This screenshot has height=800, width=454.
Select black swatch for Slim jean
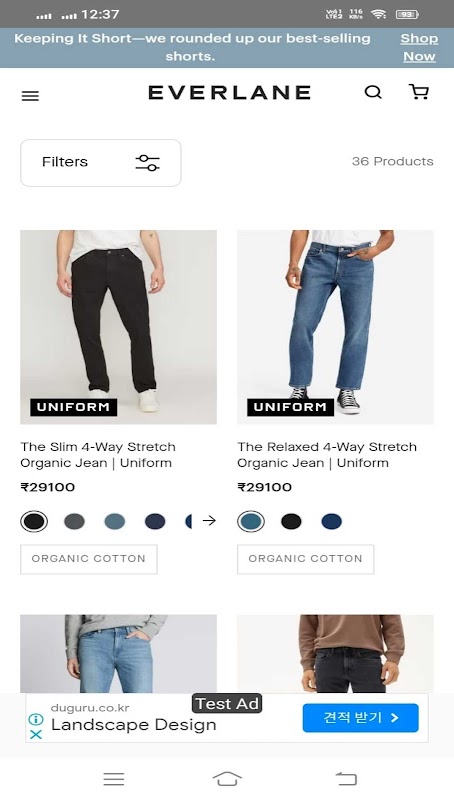coord(34,521)
